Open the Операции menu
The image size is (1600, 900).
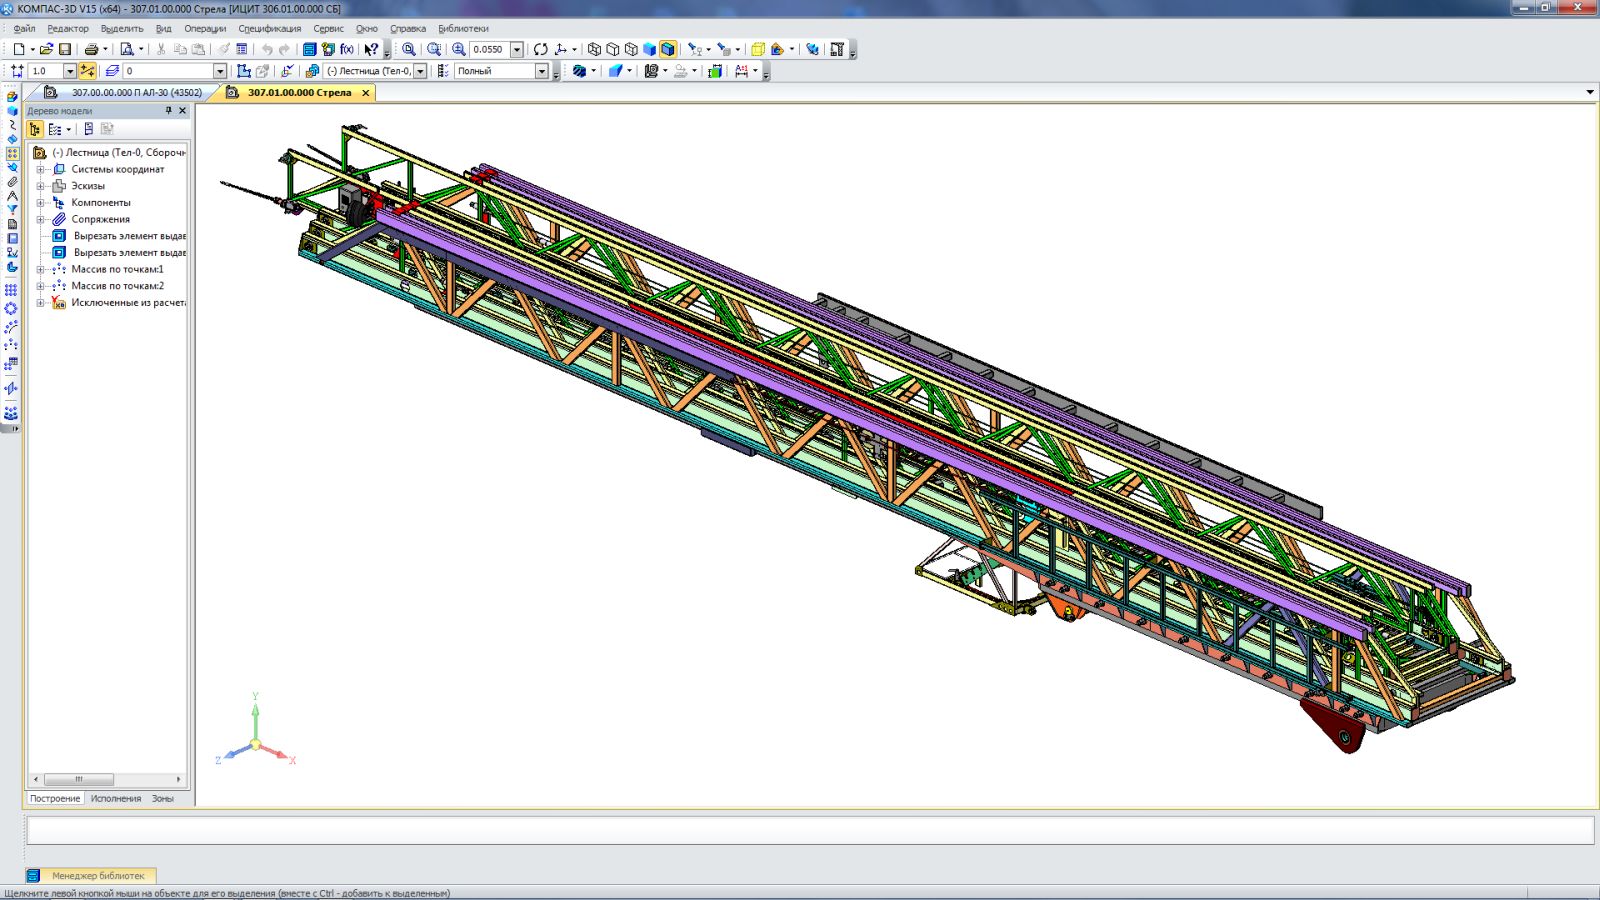[x=205, y=29]
